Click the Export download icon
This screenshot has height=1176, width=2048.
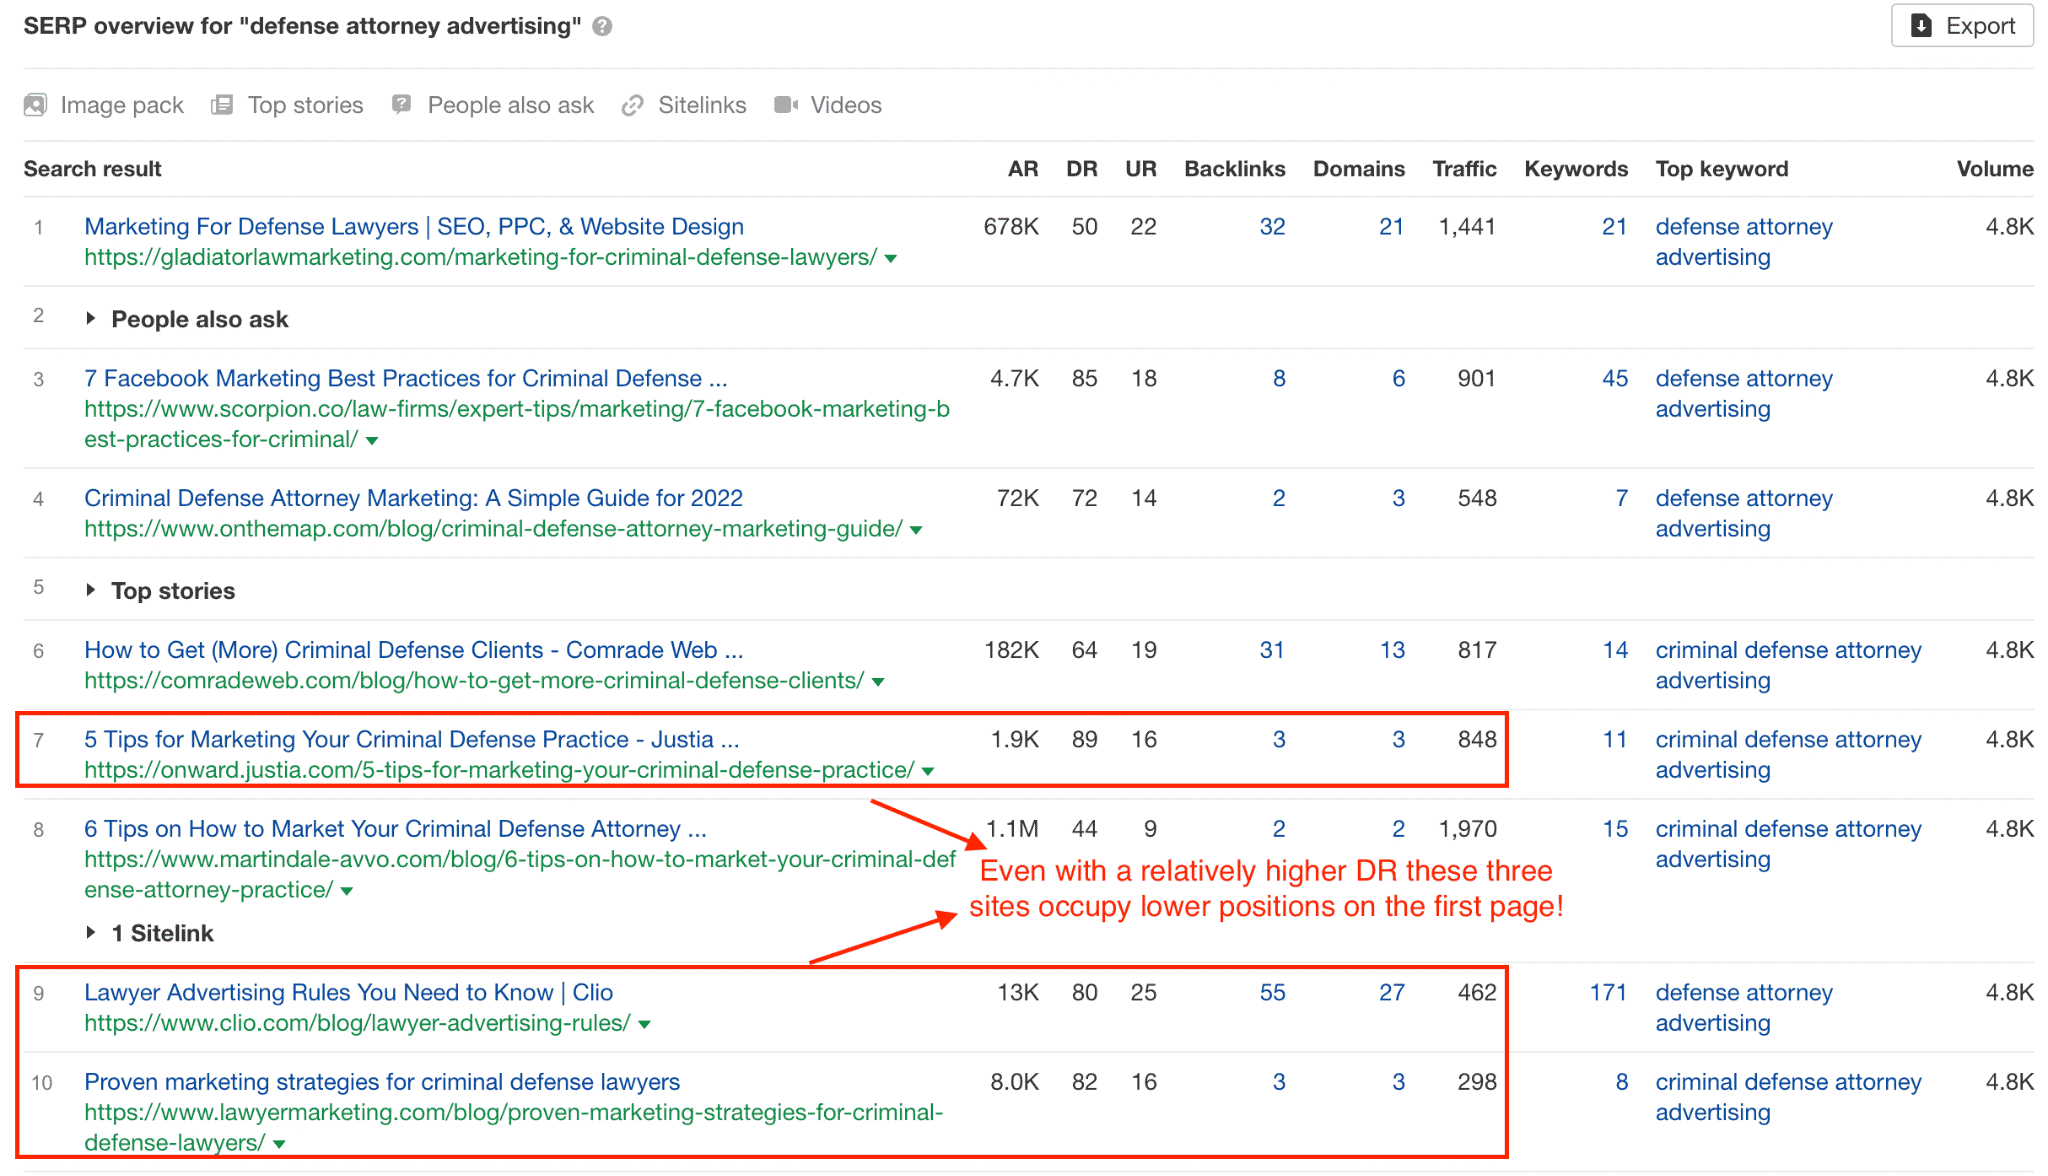1921,25
